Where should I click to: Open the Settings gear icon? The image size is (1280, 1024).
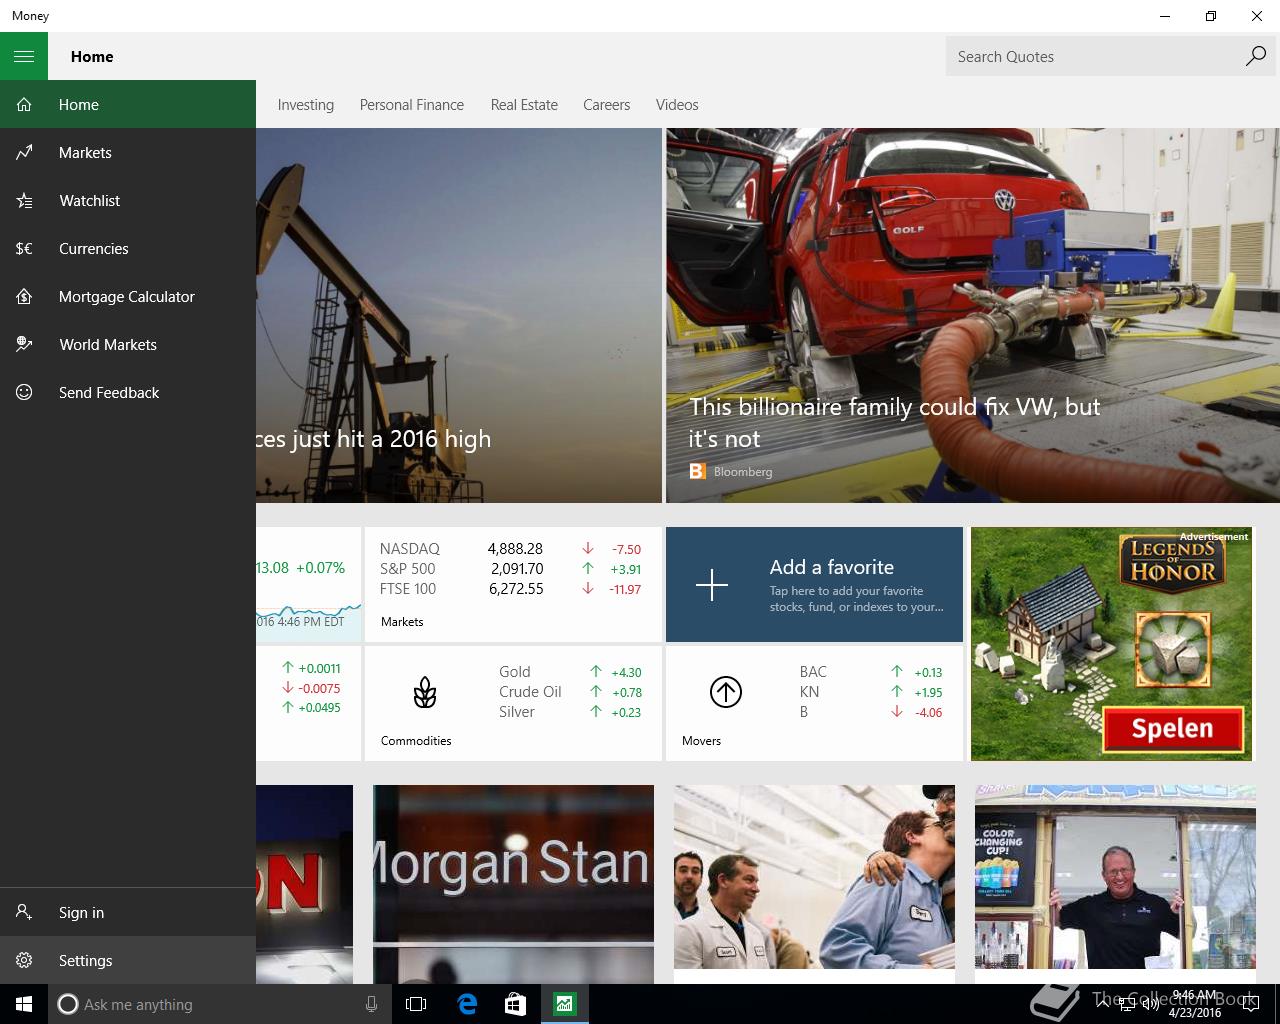(x=24, y=960)
